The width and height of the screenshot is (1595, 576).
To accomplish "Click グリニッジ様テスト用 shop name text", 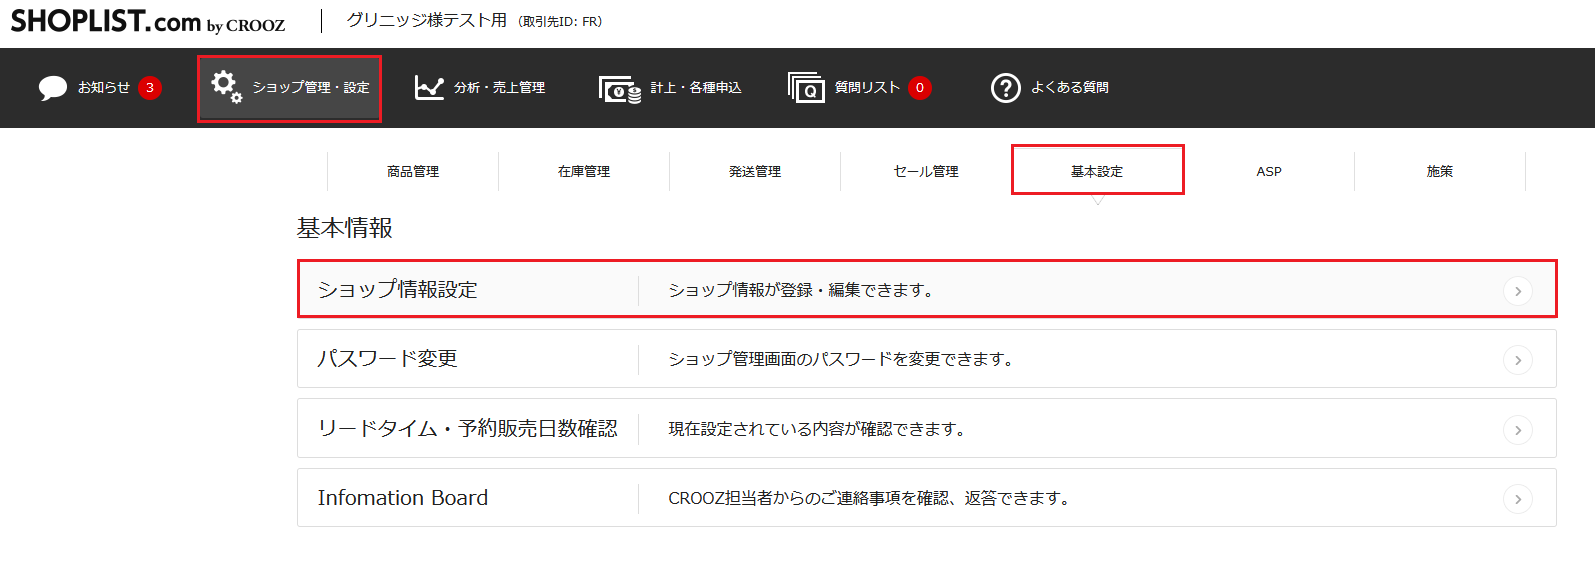I will click(x=427, y=20).
